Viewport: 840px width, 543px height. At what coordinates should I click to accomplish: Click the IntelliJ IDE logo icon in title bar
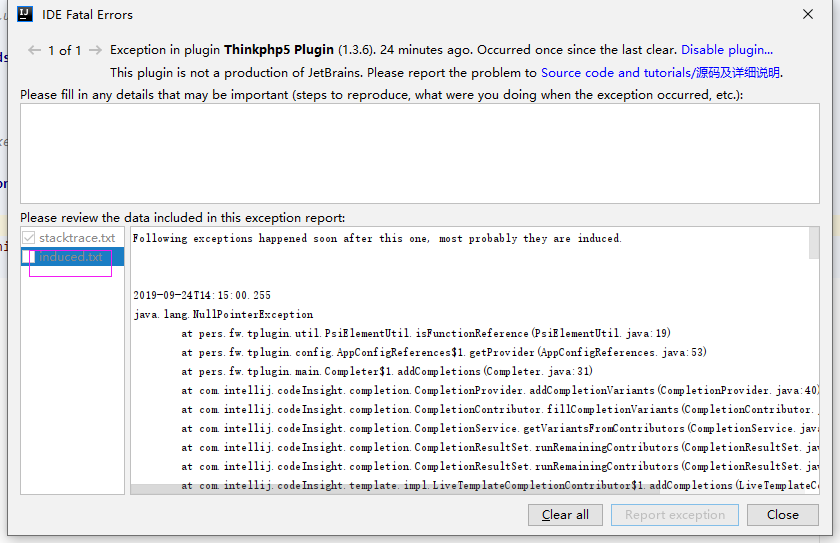[25, 14]
